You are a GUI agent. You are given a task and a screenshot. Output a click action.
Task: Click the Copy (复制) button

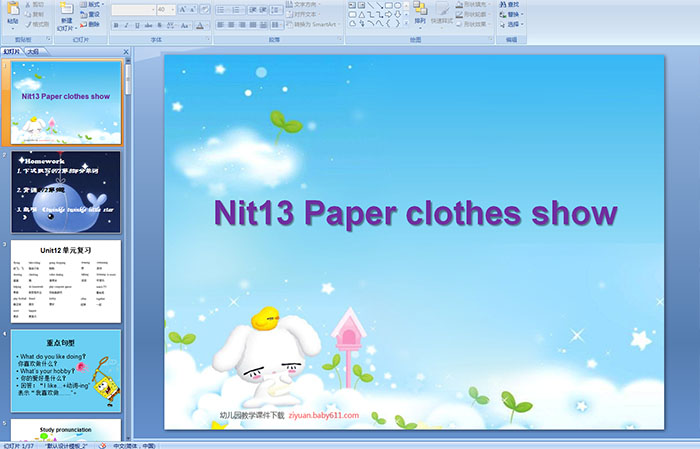(34, 14)
